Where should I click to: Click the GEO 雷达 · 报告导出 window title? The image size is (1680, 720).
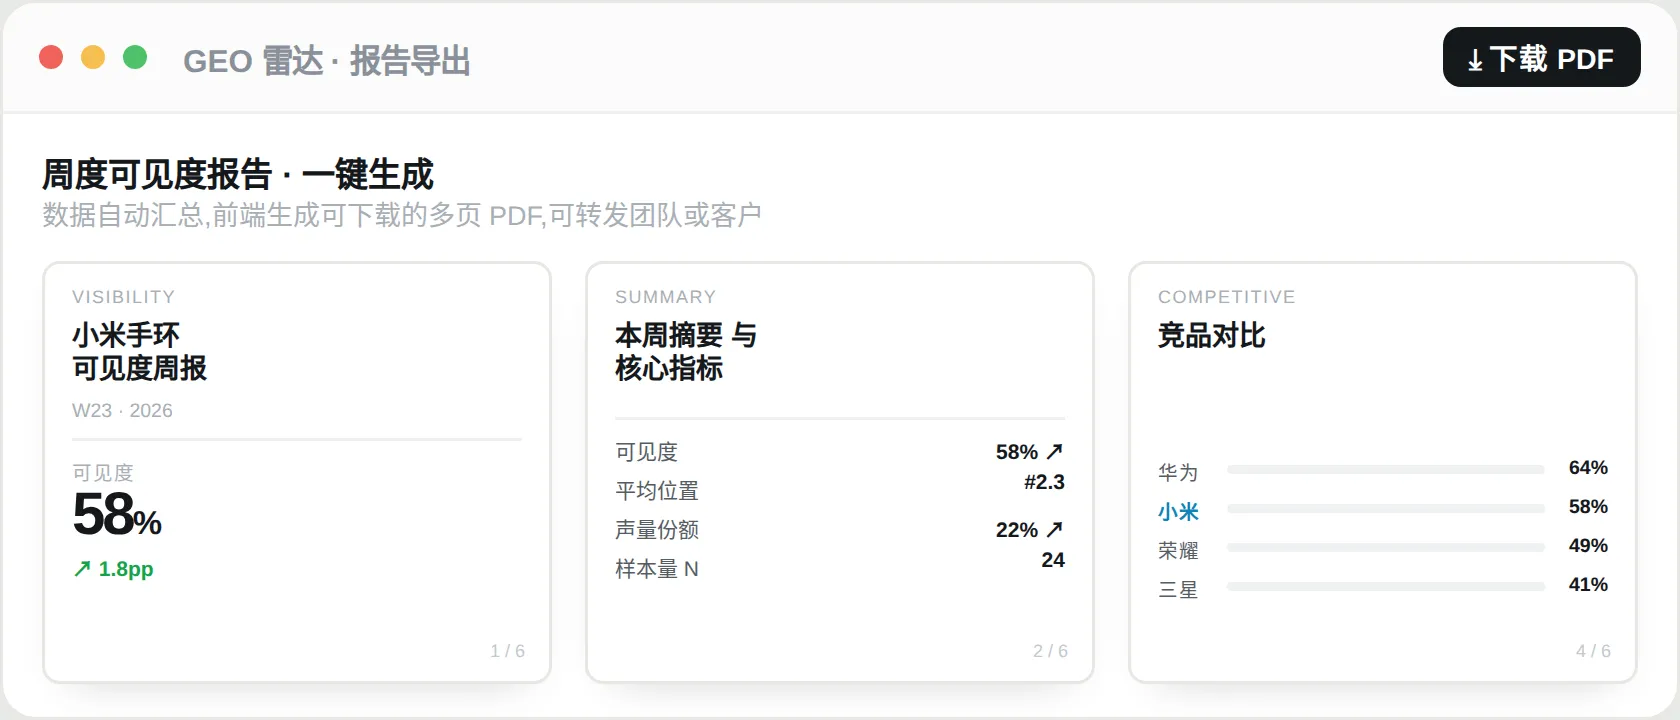pyautogui.click(x=327, y=61)
